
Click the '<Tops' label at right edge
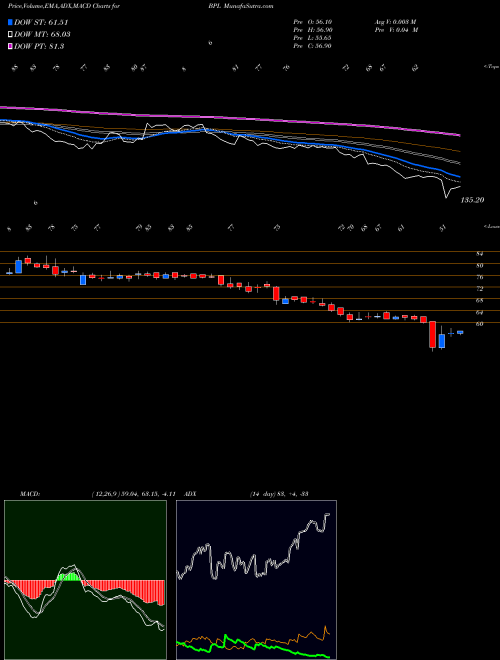491,67
